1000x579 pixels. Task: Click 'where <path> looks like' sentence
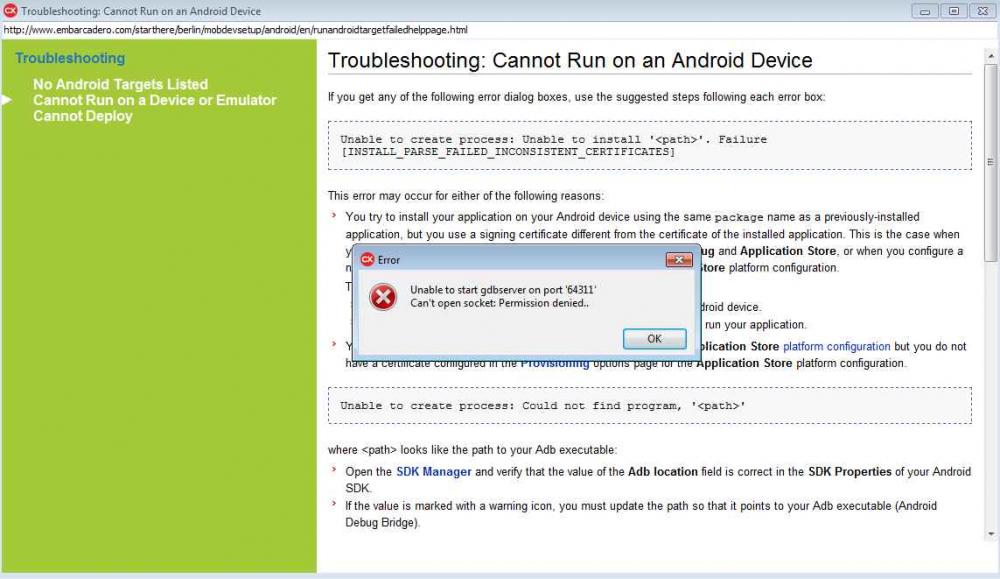click(473, 450)
